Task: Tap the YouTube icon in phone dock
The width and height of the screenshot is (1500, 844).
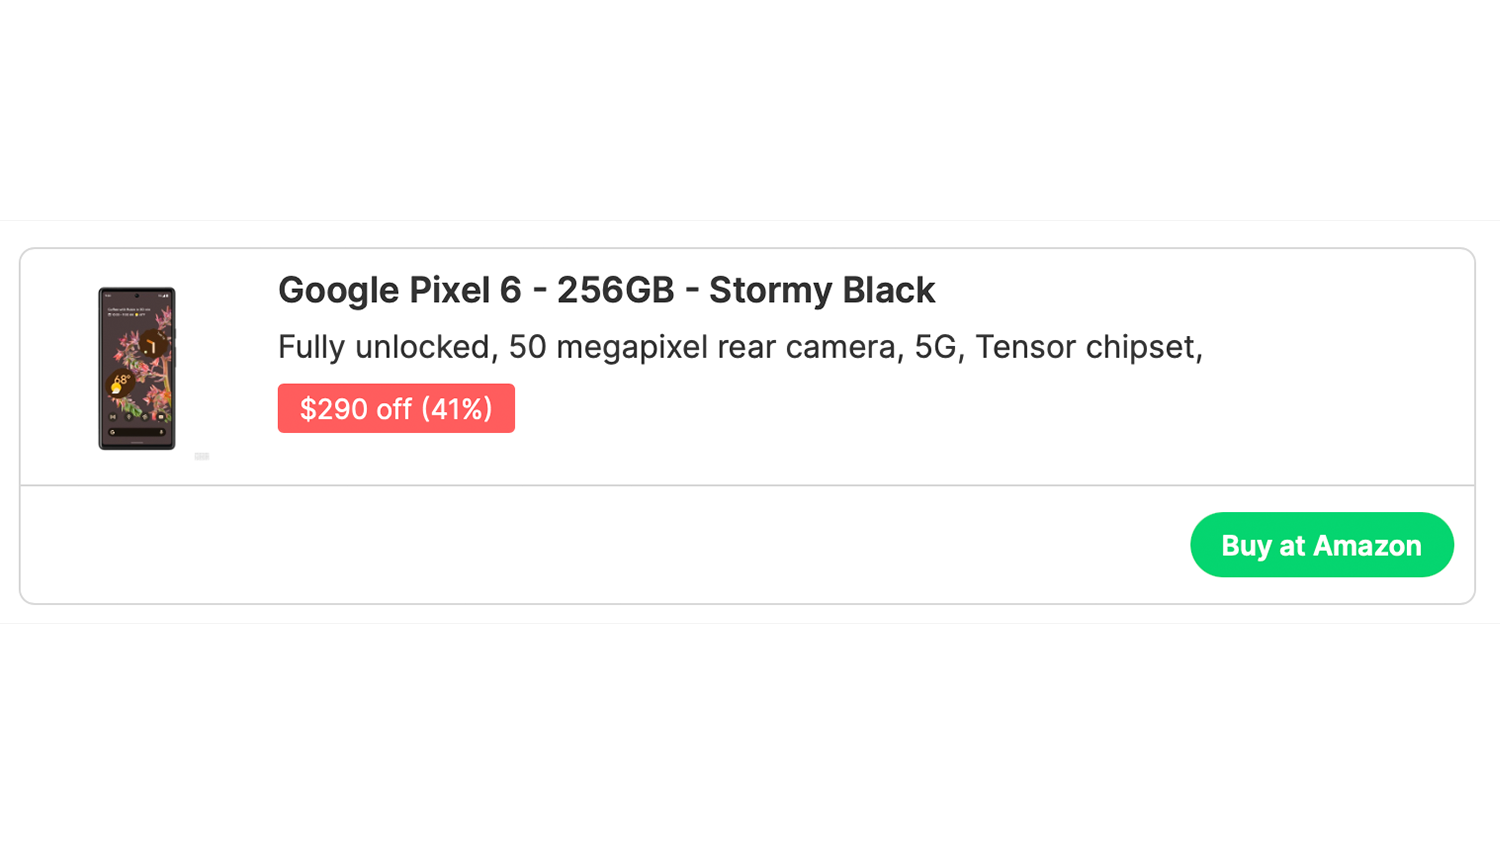Action: tap(161, 417)
